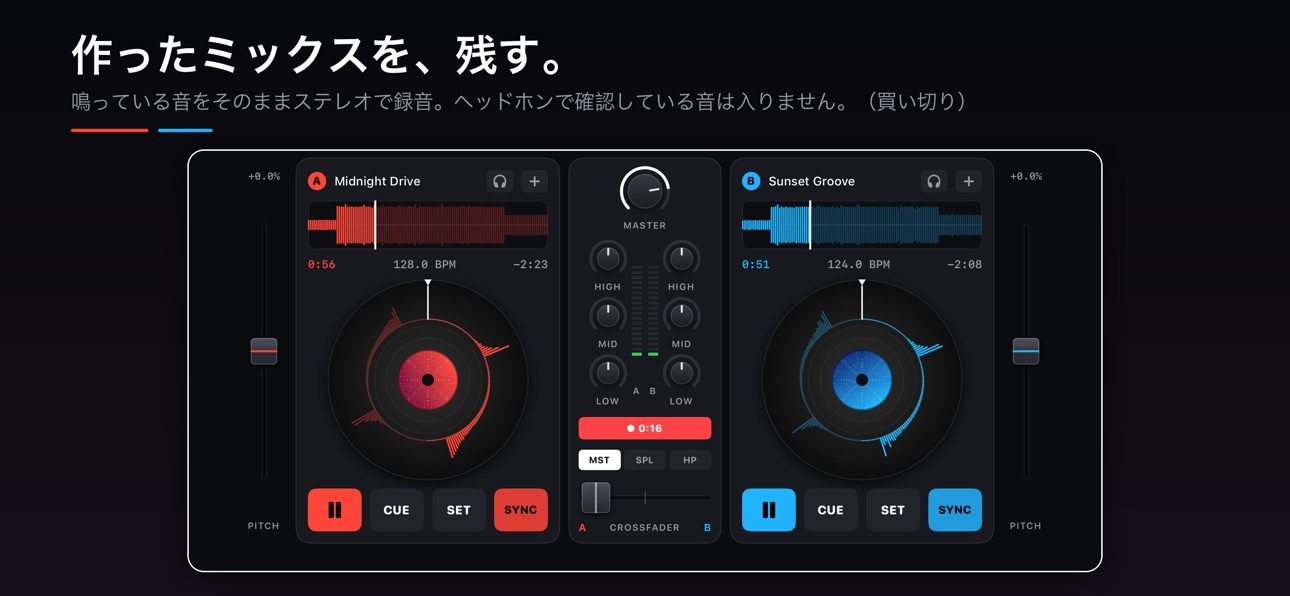
Task: Select the MST output mode
Action: pos(599,460)
